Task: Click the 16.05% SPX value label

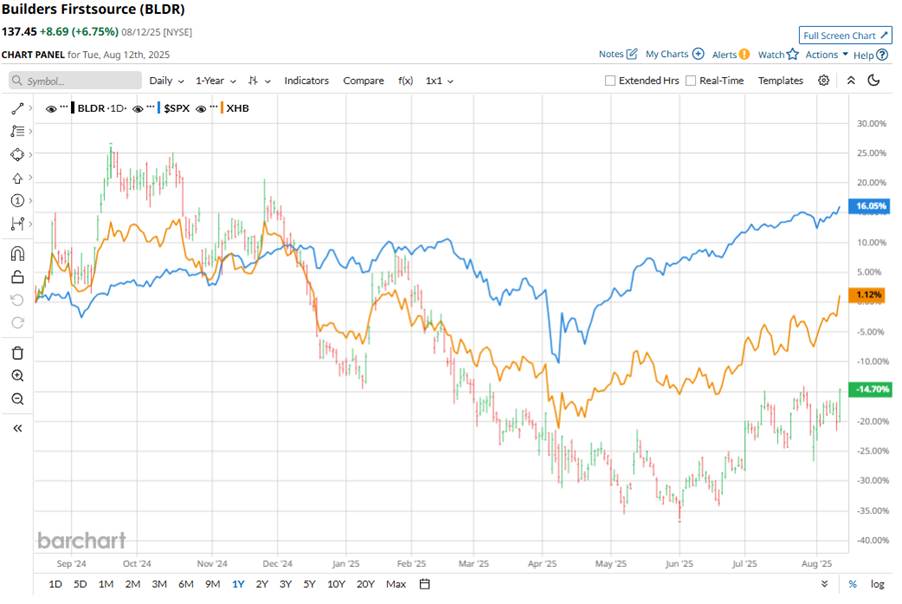Action: [869, 206]
